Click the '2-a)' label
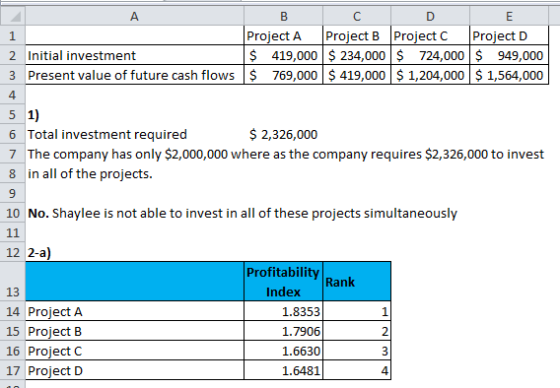Image resolution: width=560 pixels, height=388 pixels. 39,253
